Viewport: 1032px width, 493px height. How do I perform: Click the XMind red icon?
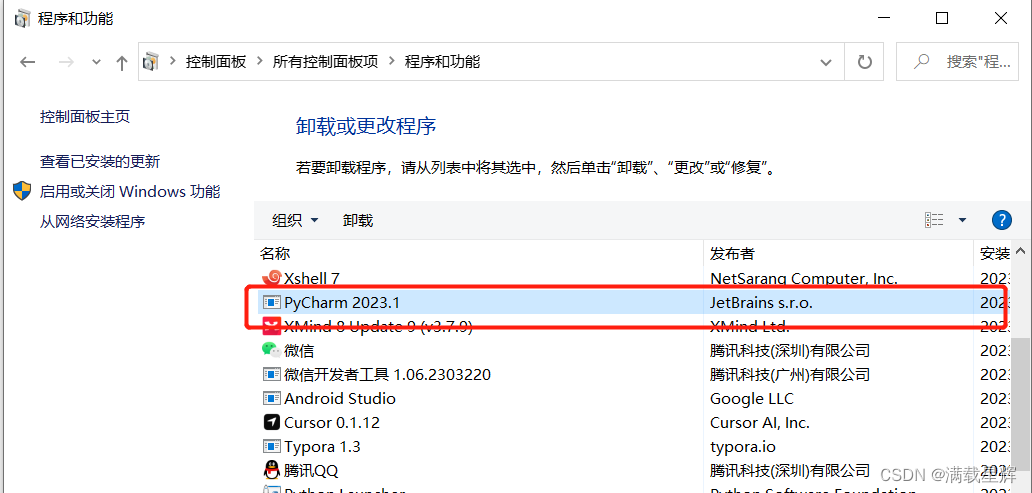[x=271, y=326]
